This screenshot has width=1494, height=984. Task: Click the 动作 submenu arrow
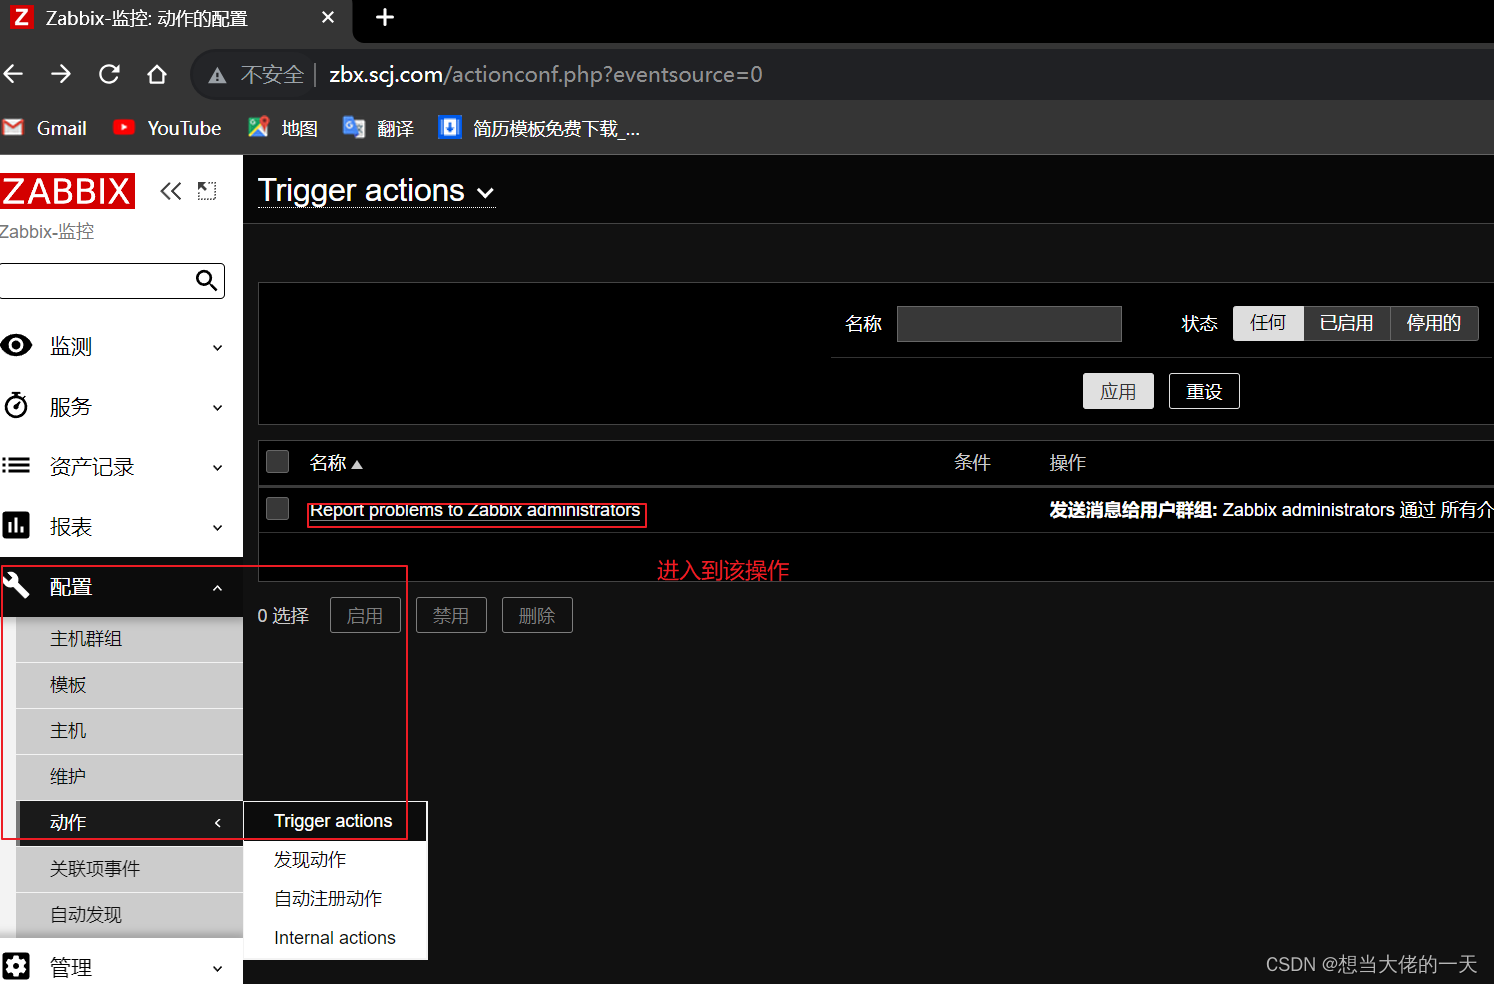(218, 823)
